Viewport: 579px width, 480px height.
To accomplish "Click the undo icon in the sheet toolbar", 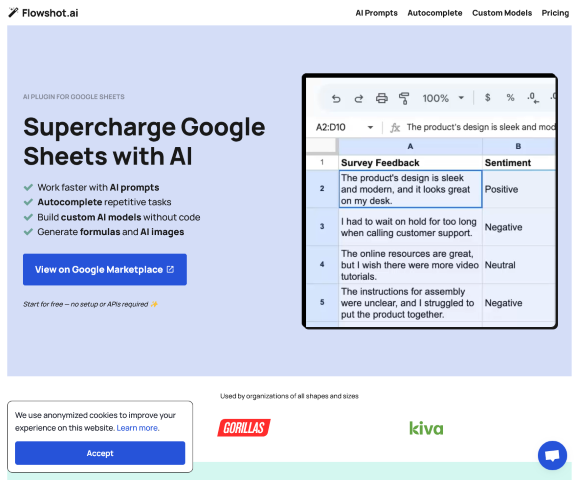I will [x=336, y=99].
